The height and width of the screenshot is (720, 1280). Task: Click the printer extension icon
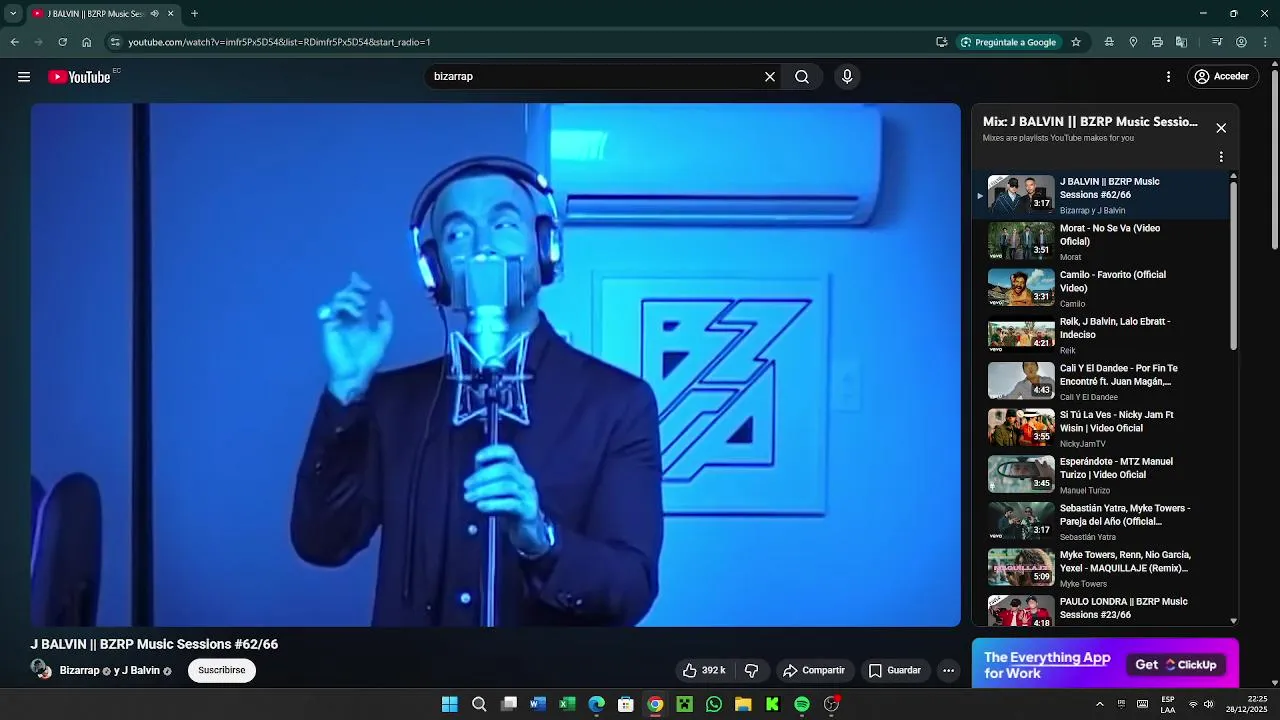1157,42
